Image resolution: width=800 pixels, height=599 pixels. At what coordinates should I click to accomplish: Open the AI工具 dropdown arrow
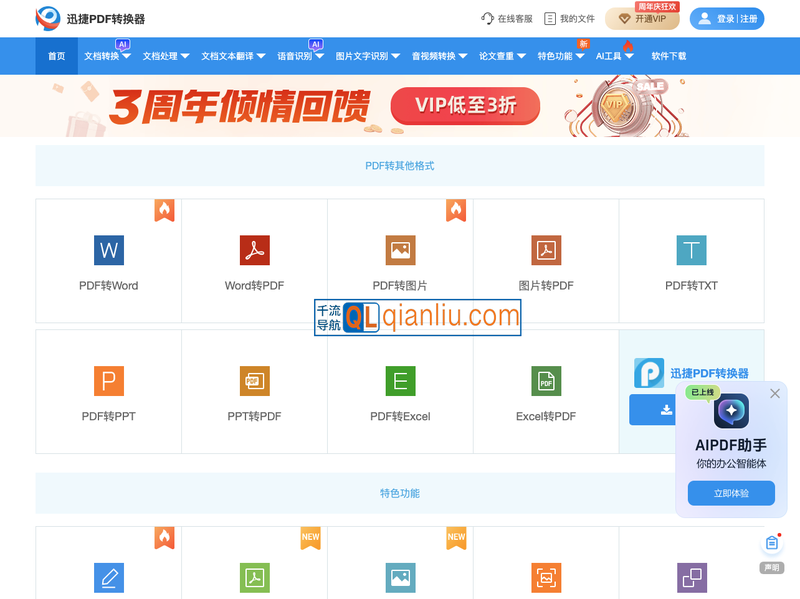(620, 56)
